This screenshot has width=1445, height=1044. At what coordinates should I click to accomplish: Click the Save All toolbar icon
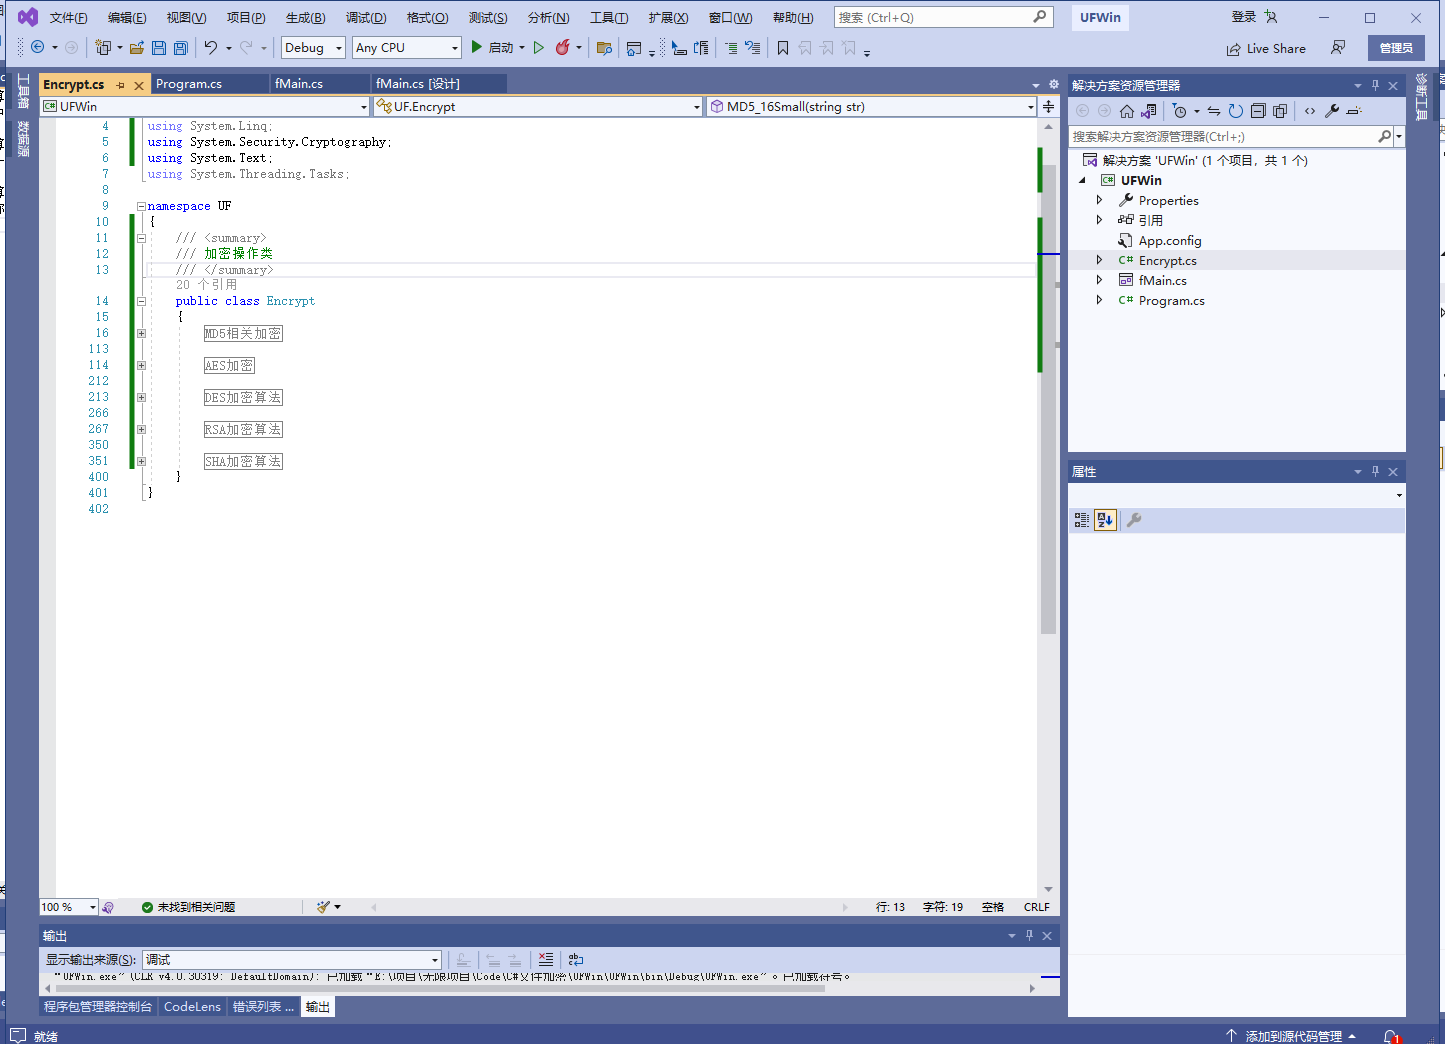(x=181, y=48)
